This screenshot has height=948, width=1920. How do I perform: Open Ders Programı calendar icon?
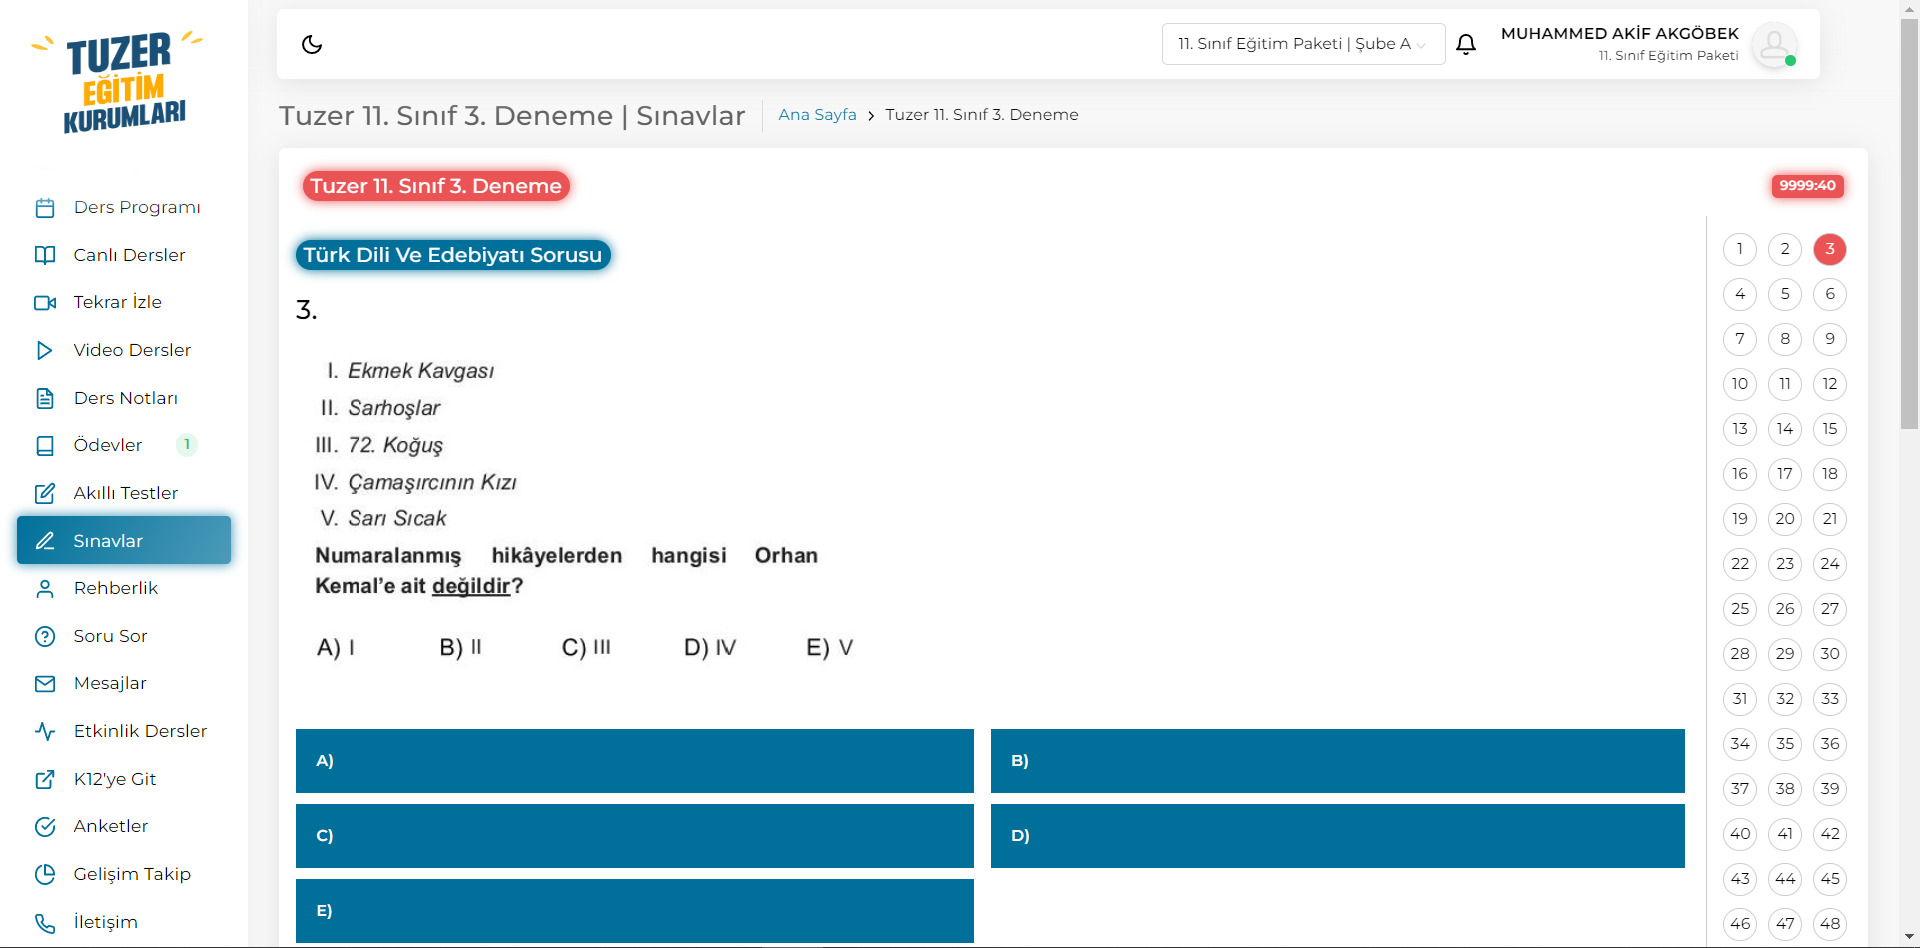(45, 208)
